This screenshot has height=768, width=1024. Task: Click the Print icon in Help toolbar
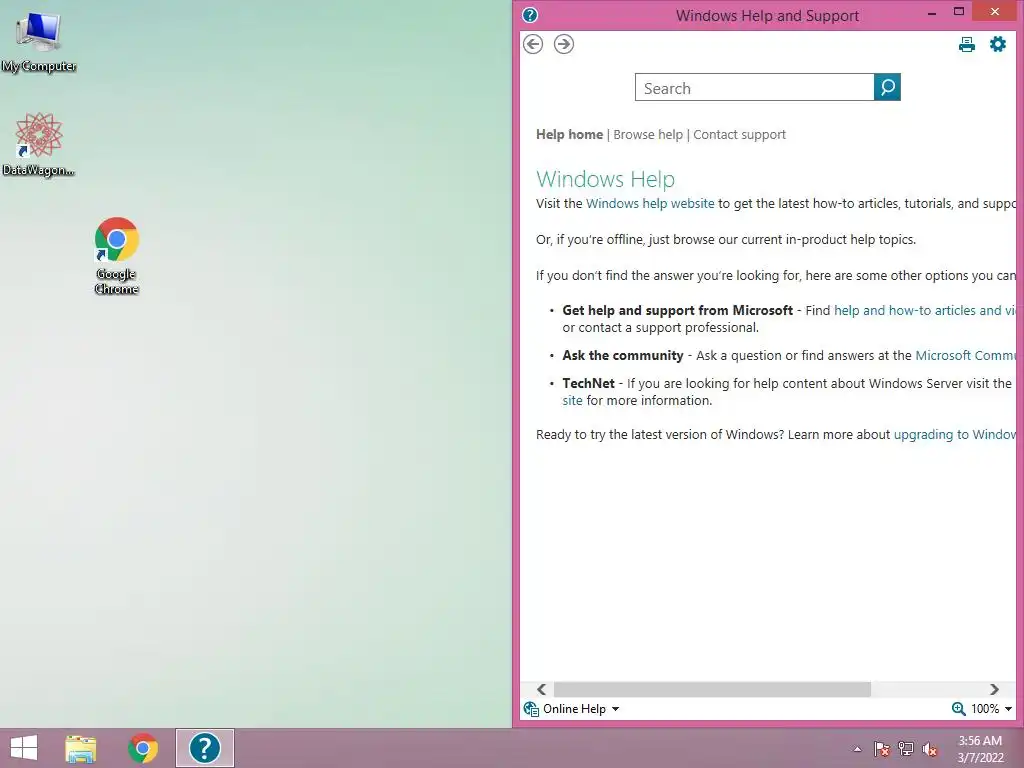coord(967,44)
